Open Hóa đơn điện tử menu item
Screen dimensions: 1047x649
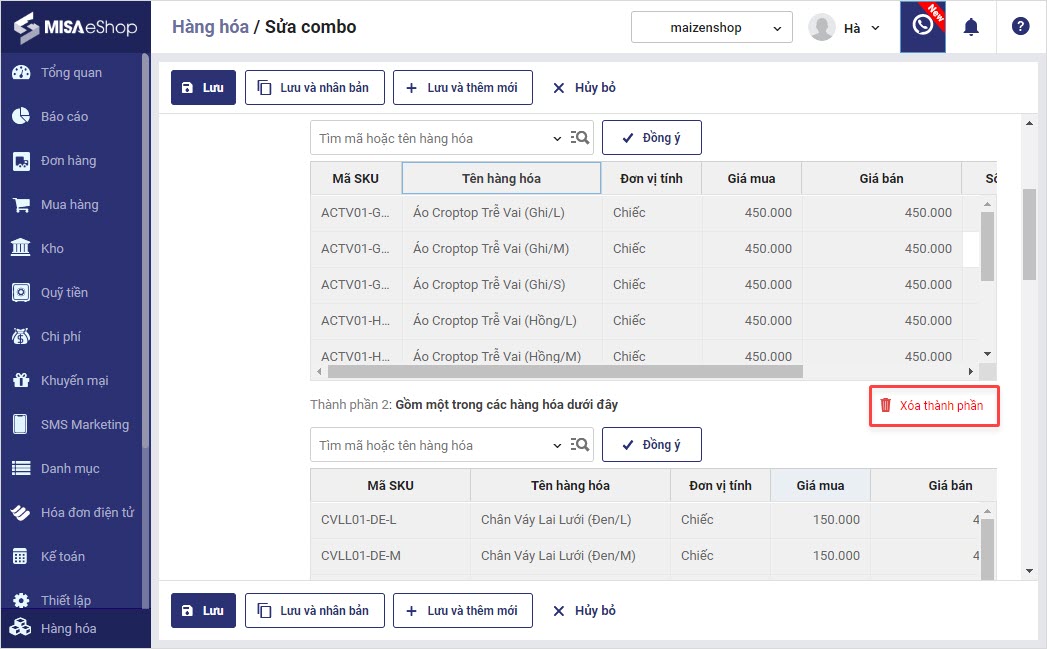pos(87,513)
